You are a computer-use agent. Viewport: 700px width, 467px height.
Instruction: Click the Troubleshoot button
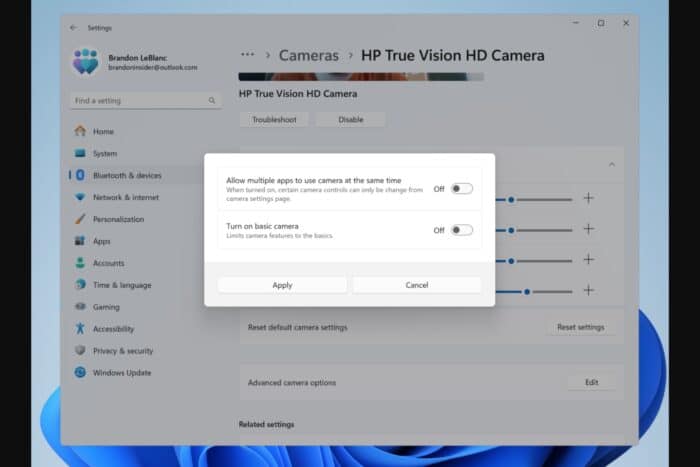click(274, 120)
